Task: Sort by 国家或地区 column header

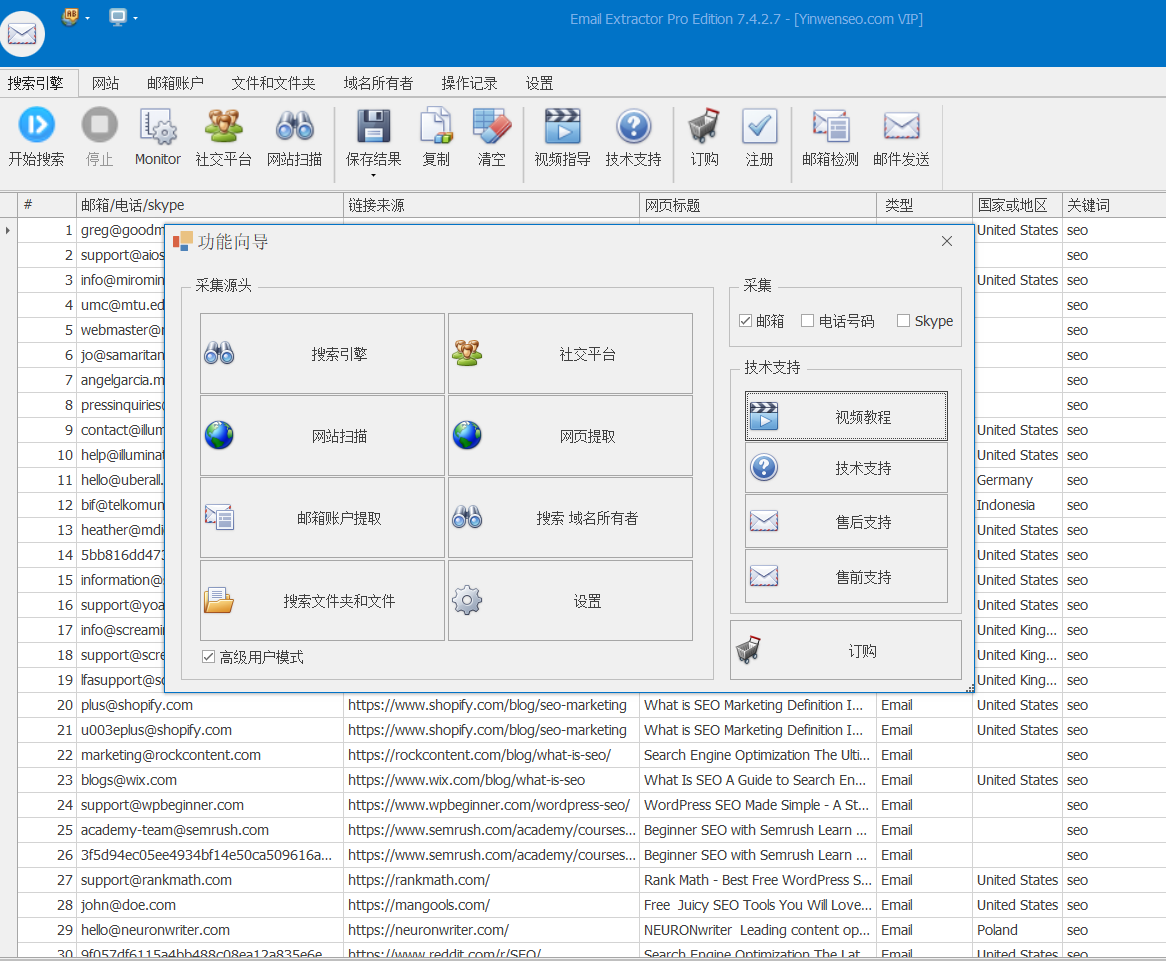Action: pyautogui.click(x=1017, y=205)
